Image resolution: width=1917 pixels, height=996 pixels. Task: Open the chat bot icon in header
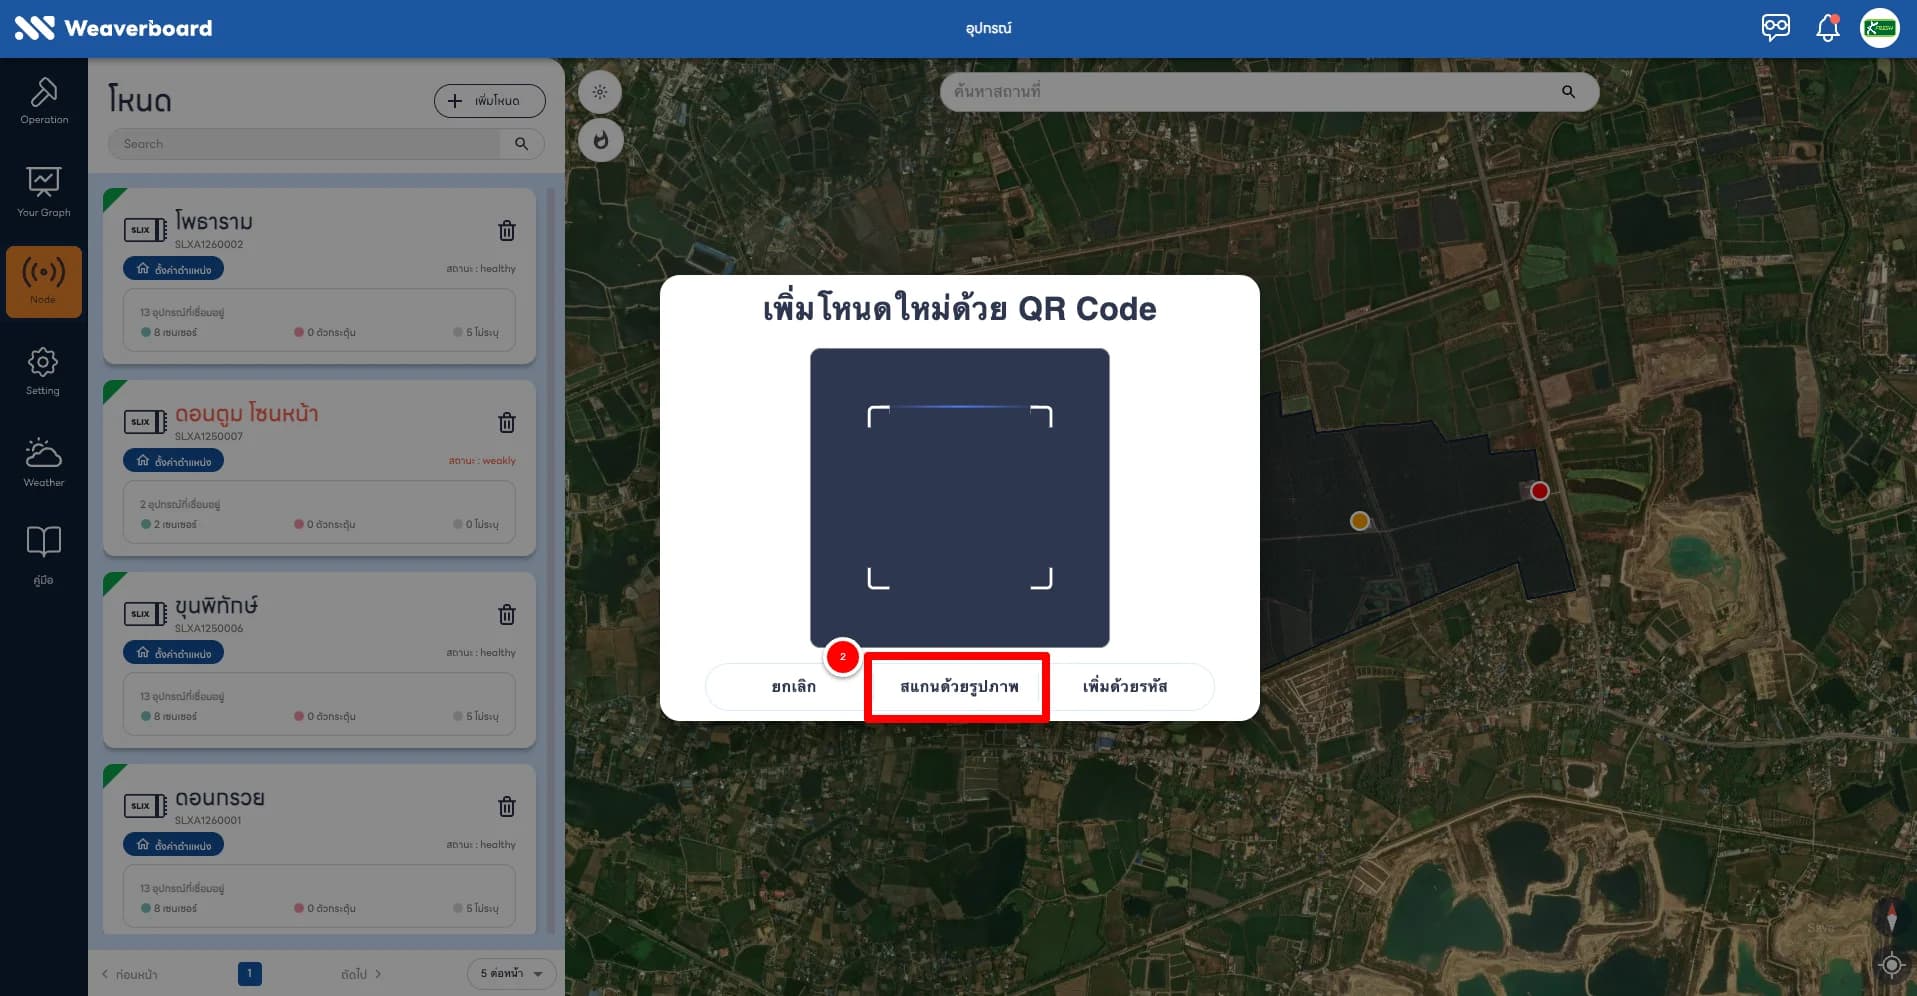(1776, 27)
